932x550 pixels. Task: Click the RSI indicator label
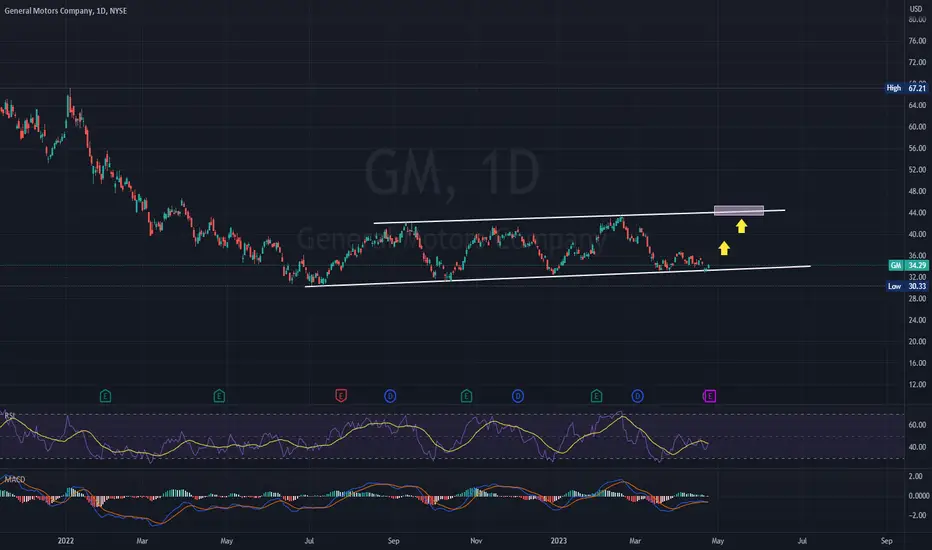click(x=10, y=416)
